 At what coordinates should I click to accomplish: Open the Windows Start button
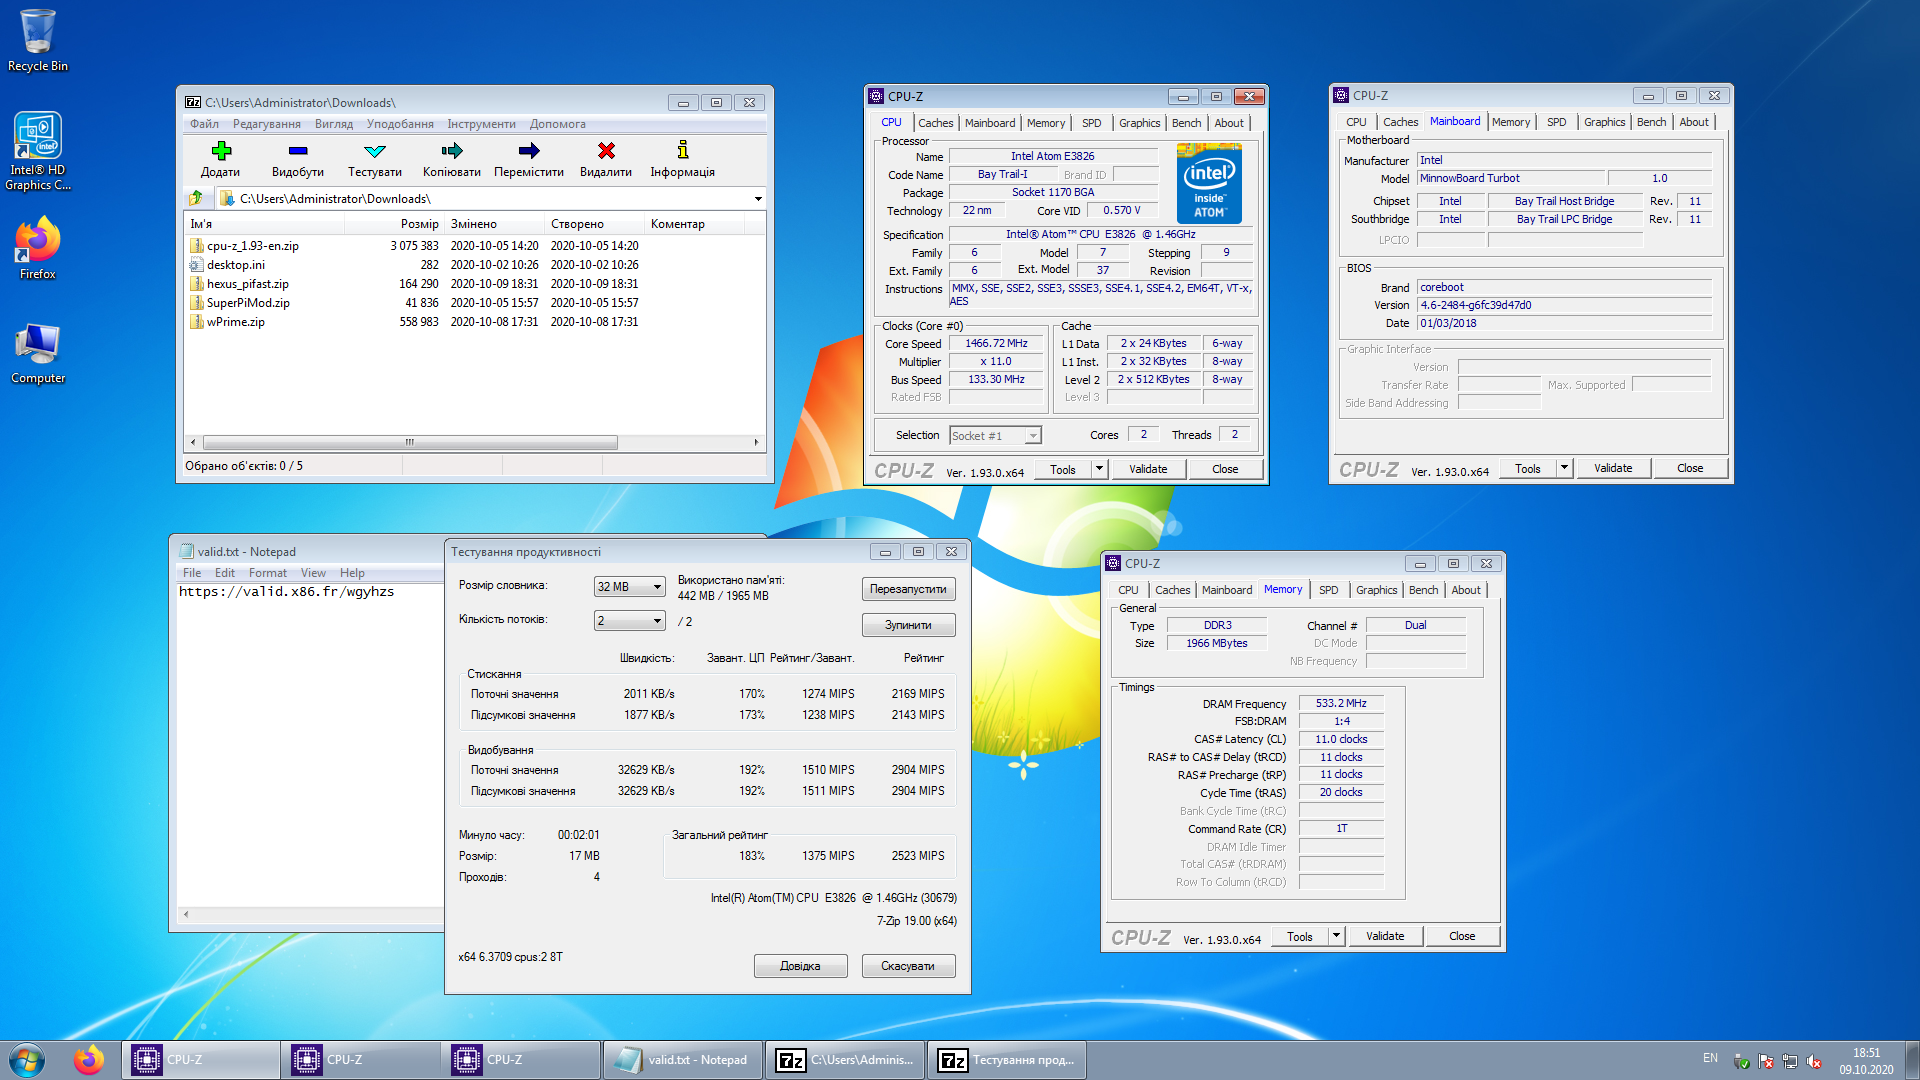(27, 1060)
